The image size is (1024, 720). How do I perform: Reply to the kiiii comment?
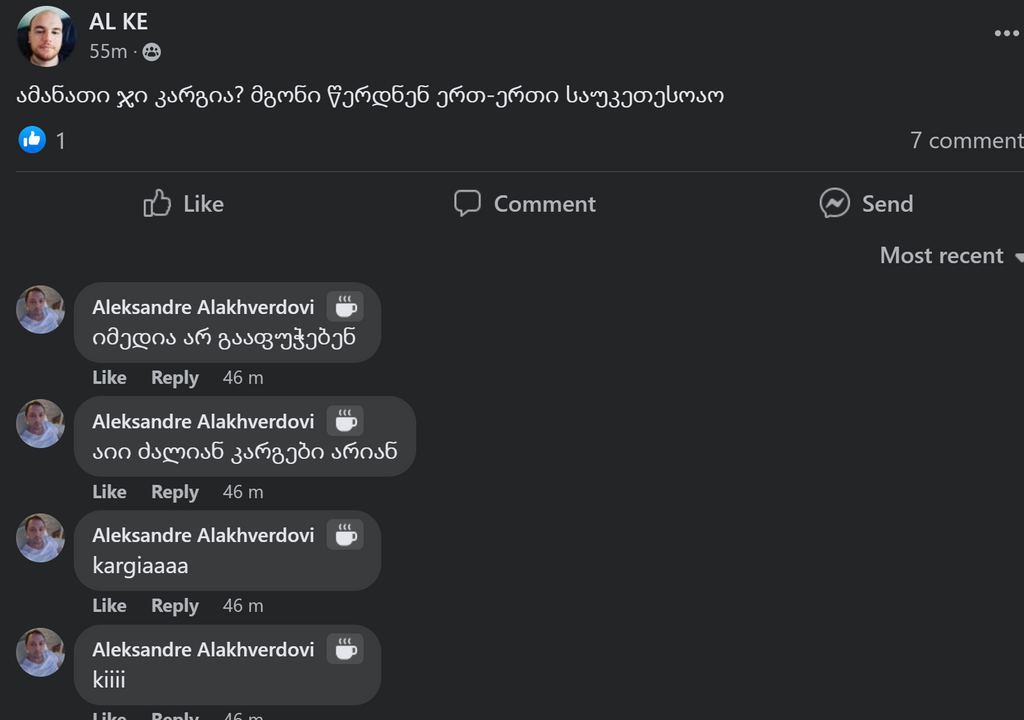coord(174,716)
